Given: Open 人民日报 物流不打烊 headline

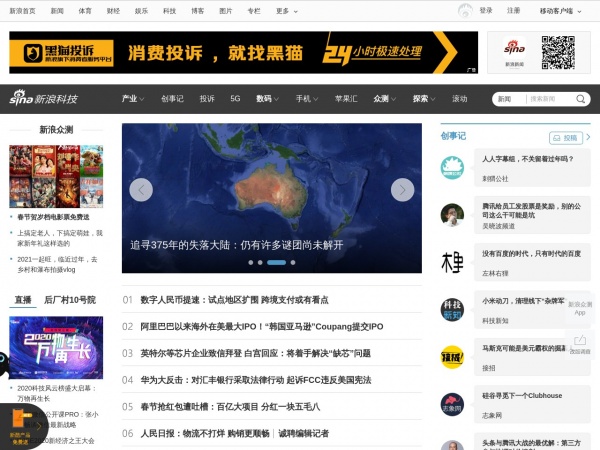Looking at the screenshot, I should [205, 434].
